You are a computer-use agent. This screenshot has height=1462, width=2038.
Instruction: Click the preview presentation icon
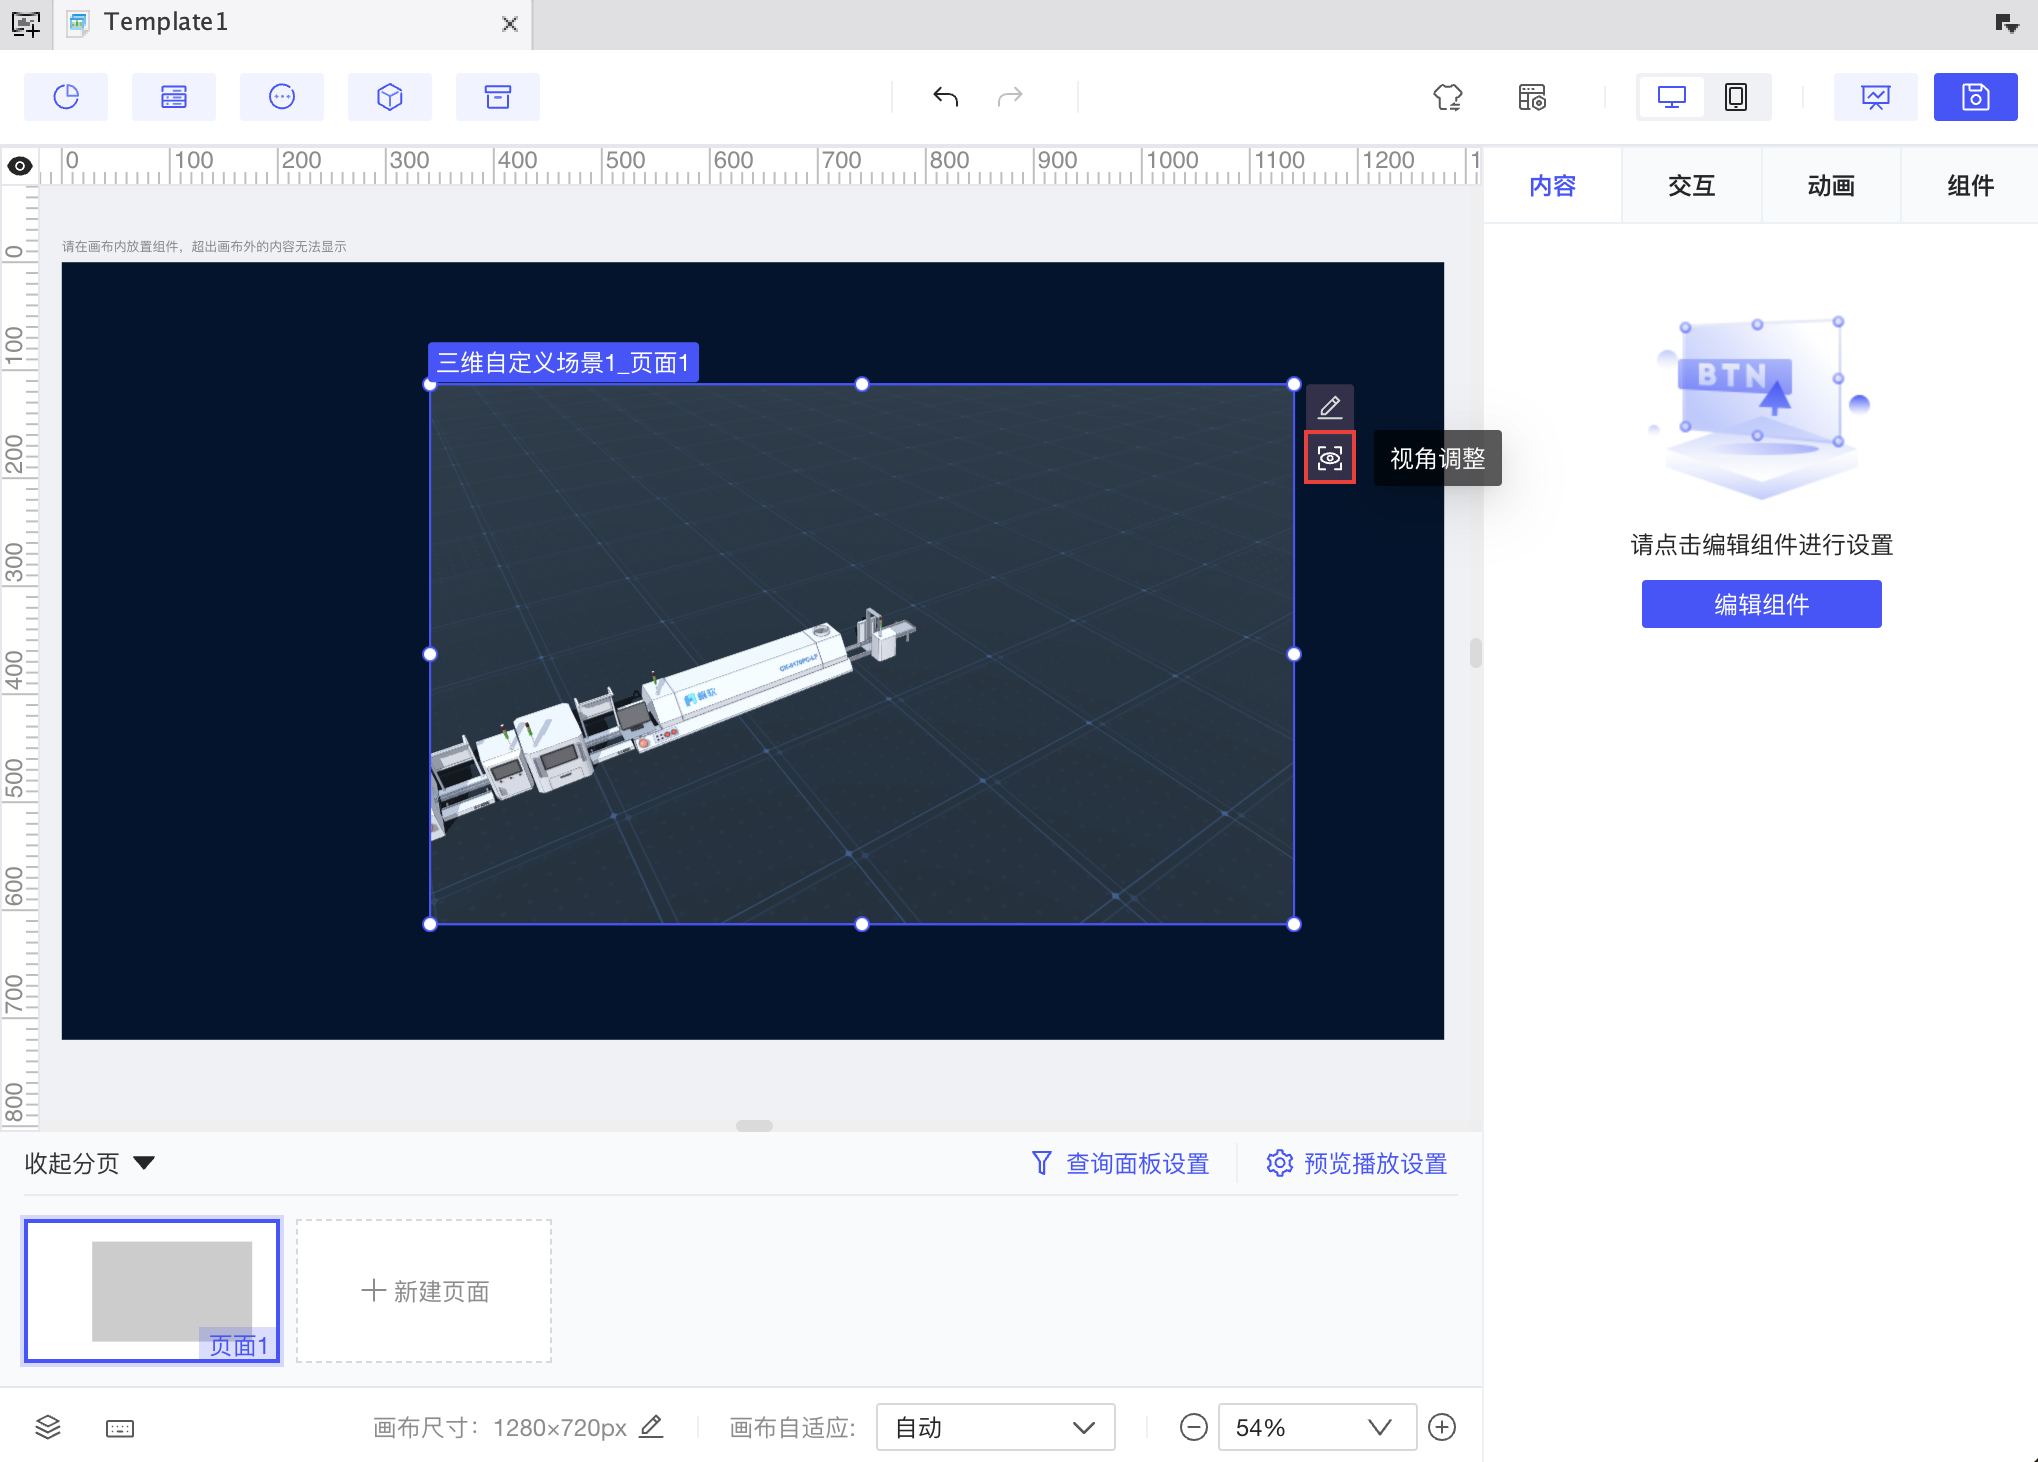[x=1874, y=97]
